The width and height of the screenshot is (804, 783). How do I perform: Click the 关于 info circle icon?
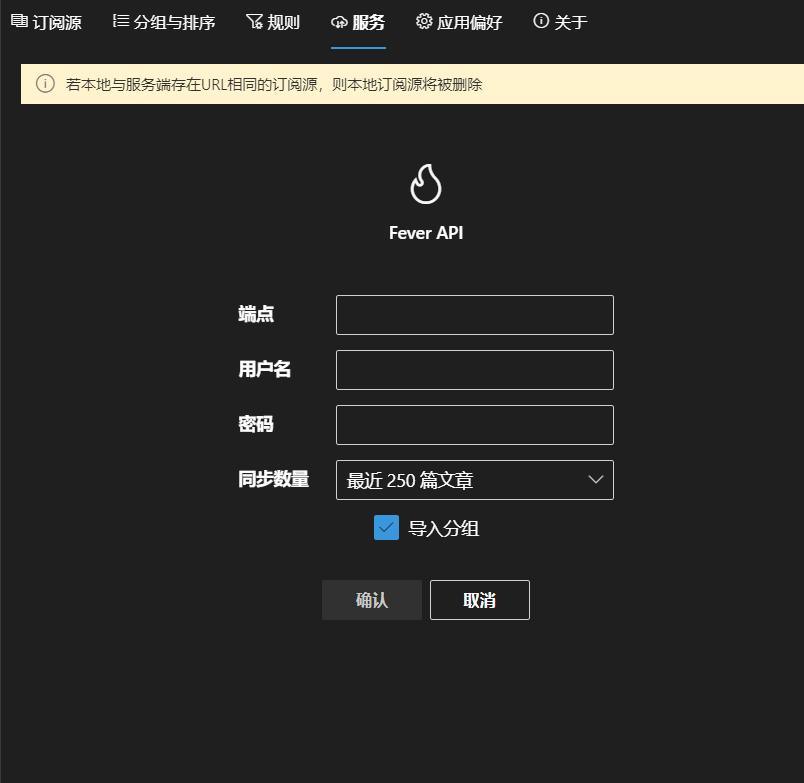(541, 21)
